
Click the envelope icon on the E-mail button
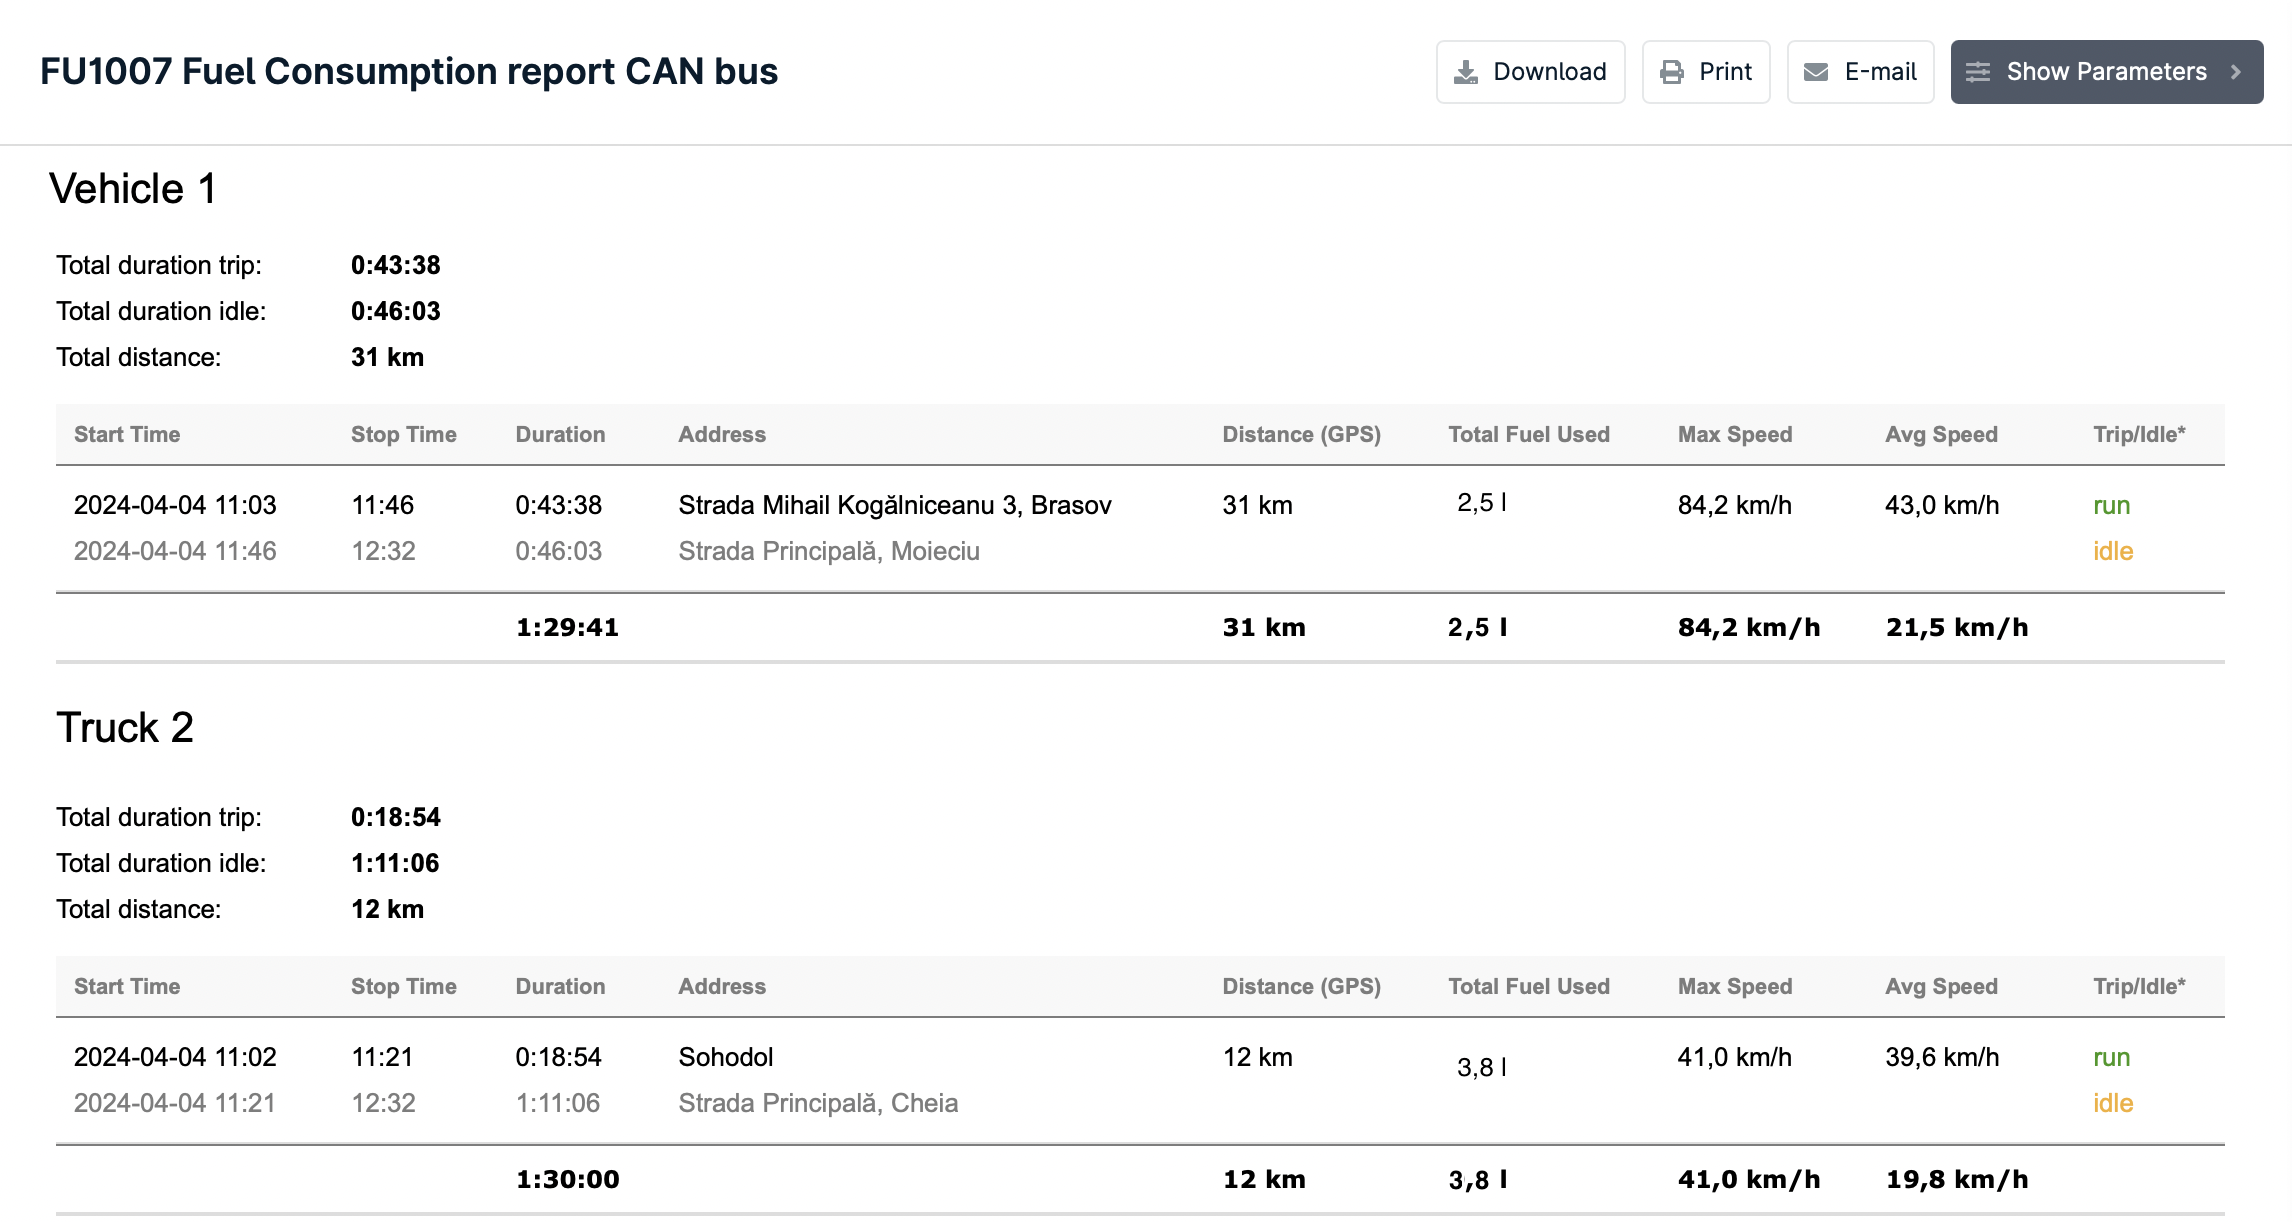pyautogui.click(x=1817, y=71)
